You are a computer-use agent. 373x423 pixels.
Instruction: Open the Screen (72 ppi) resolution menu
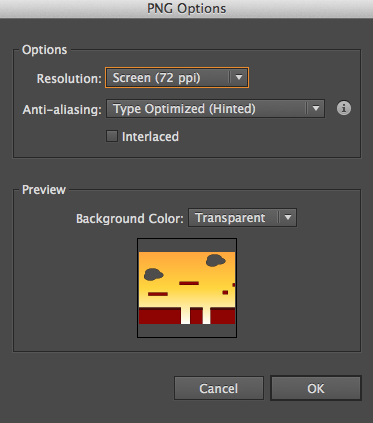coord(177,78)
